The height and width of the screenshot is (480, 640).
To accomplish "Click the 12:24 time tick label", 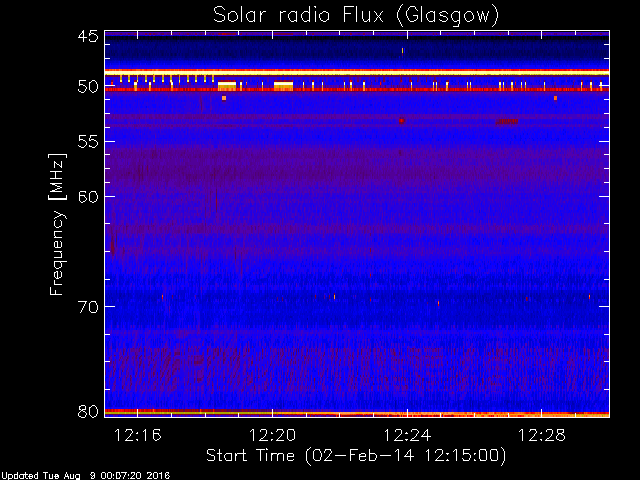I will [x=407, y=436].
